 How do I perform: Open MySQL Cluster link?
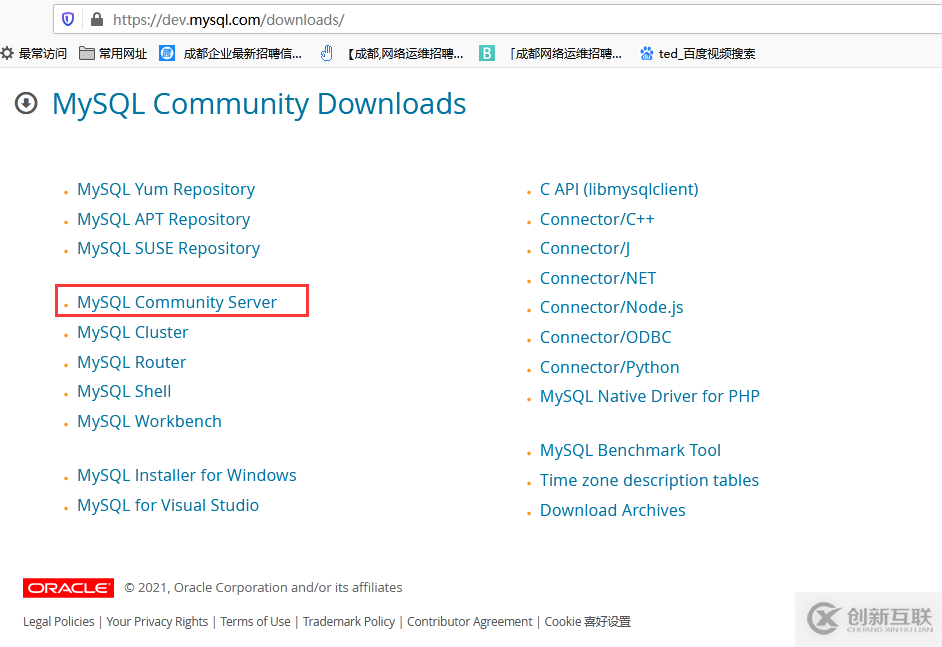tap(132, 332)
